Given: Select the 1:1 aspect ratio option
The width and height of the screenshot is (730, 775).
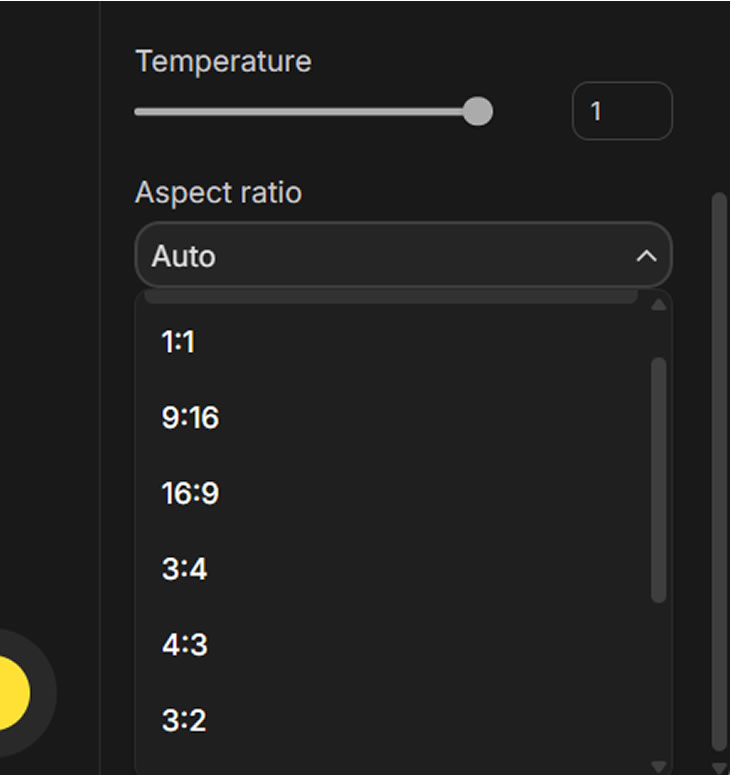Looking at the screenshot, I should pyautogui.click(x=178, y=342).
